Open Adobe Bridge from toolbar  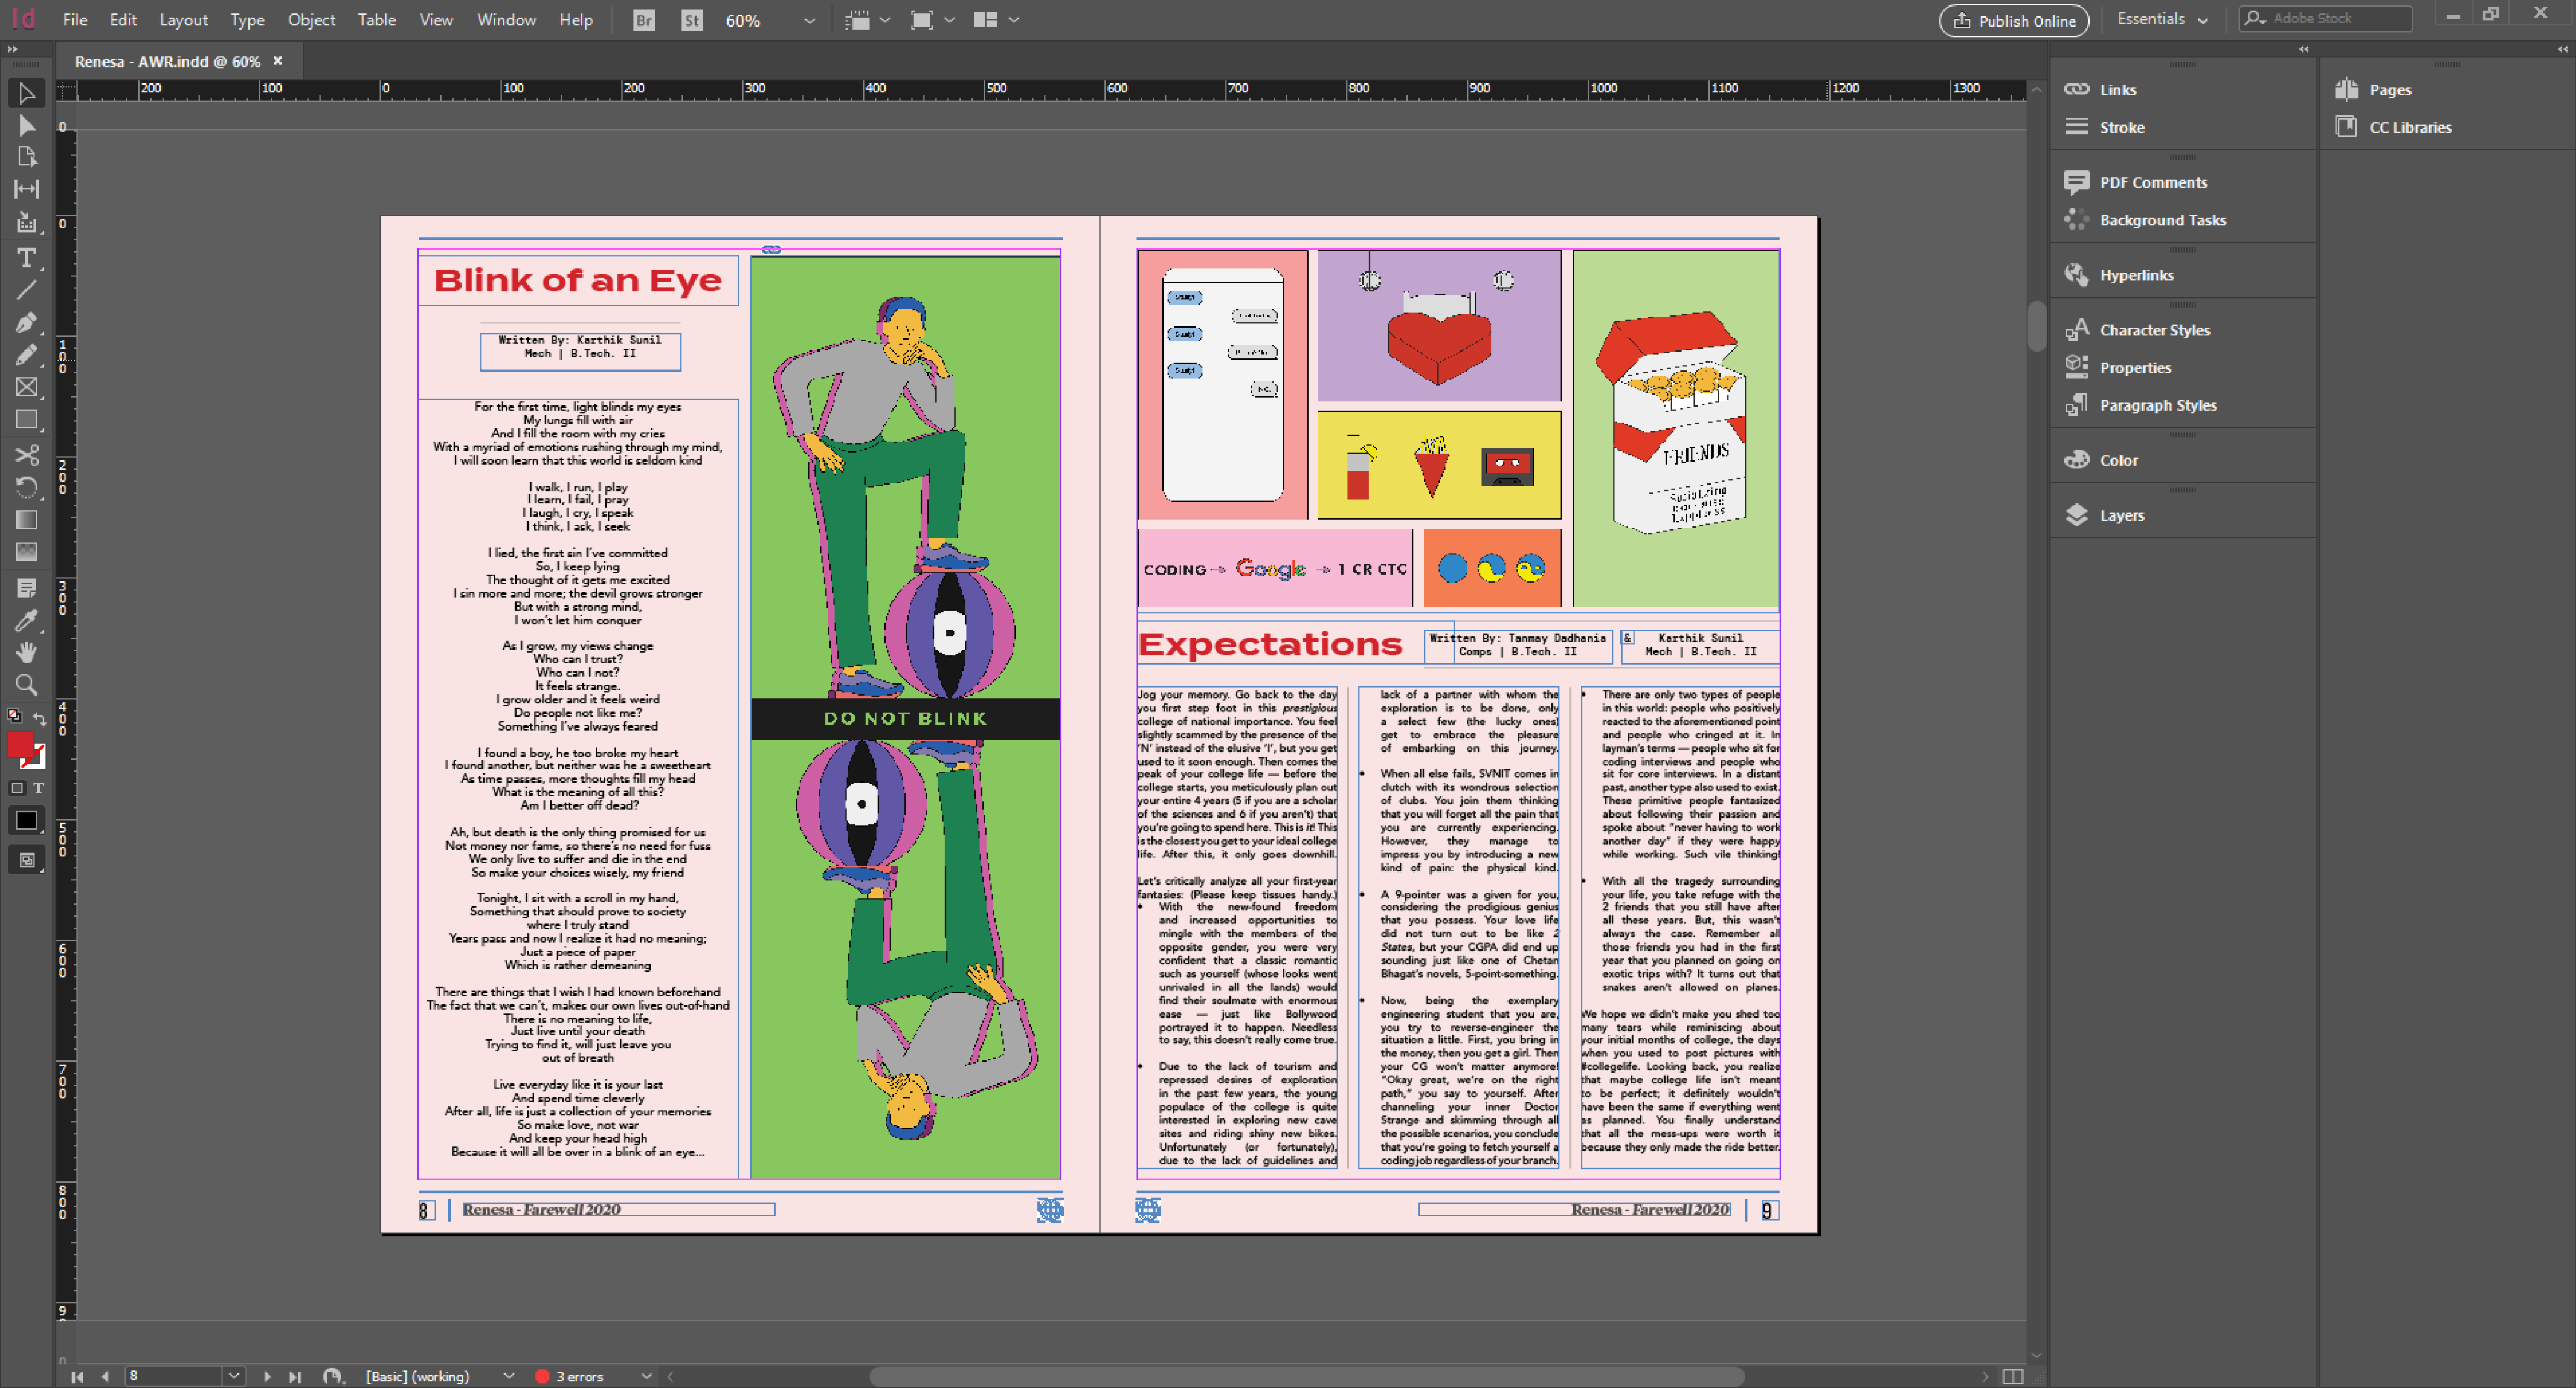(x=644, y=20)
